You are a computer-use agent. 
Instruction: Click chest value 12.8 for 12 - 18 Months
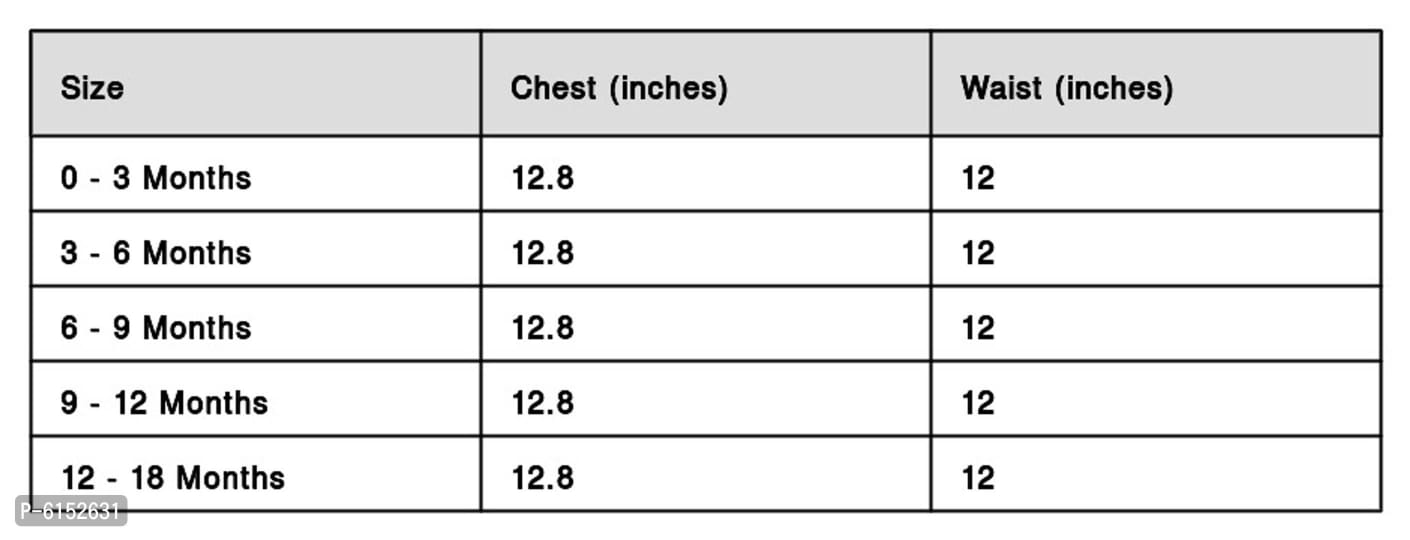click(543, 478)
